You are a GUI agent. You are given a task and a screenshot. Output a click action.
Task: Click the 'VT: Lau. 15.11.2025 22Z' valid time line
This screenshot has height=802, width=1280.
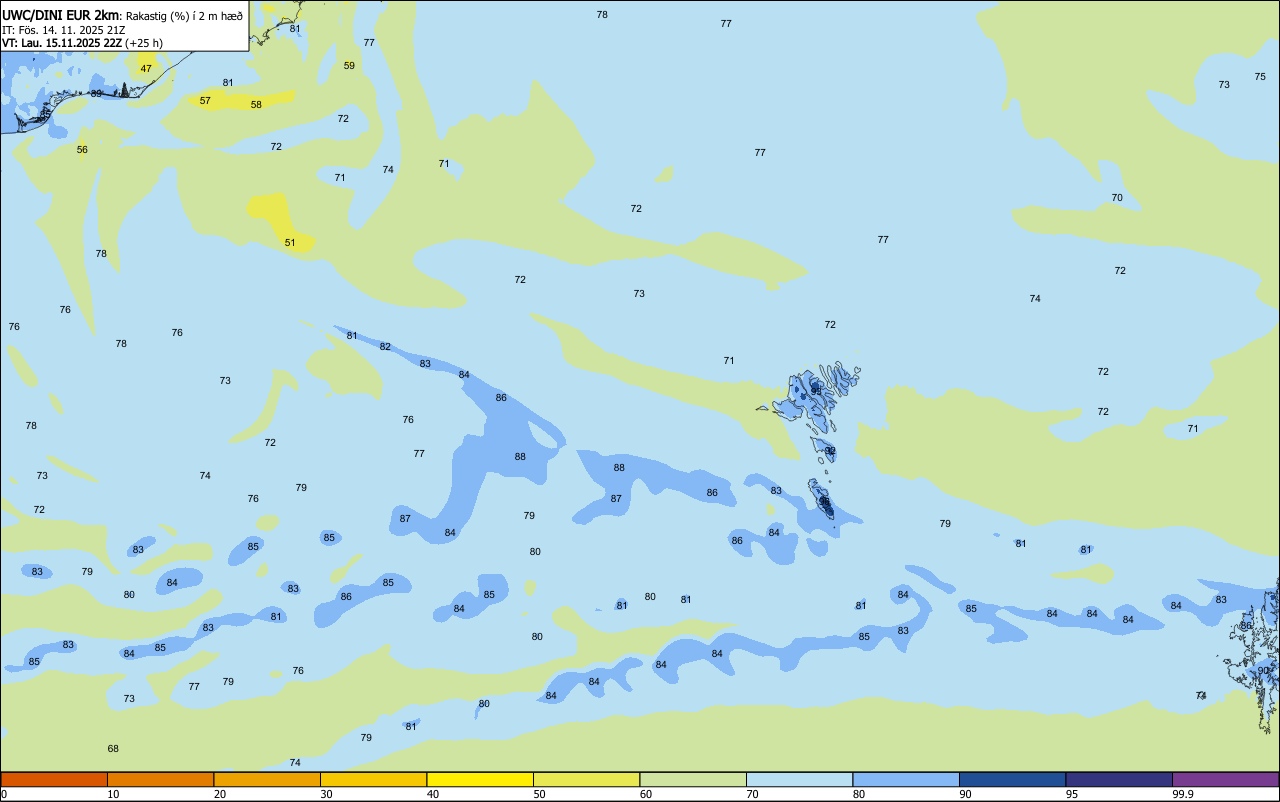coord(62,43)
